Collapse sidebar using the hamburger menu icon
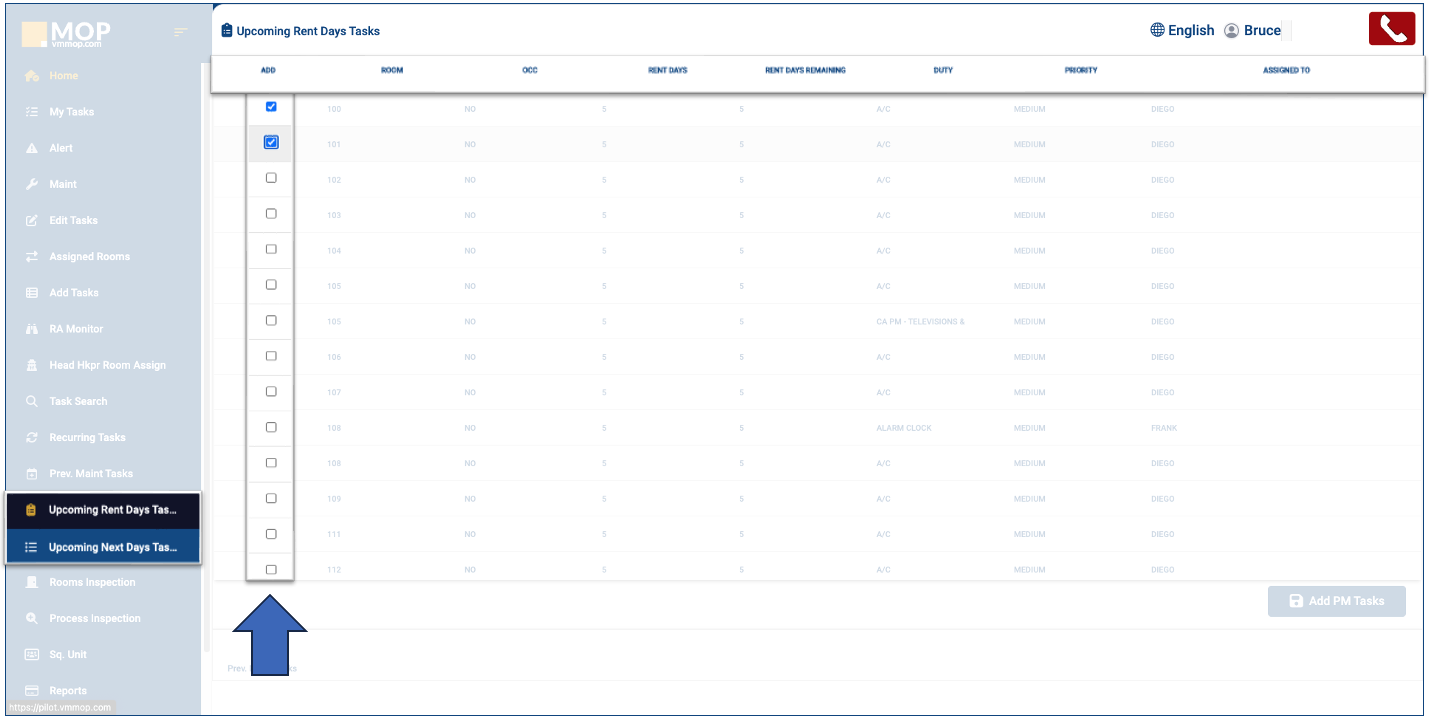 click(x=181, y=32)
